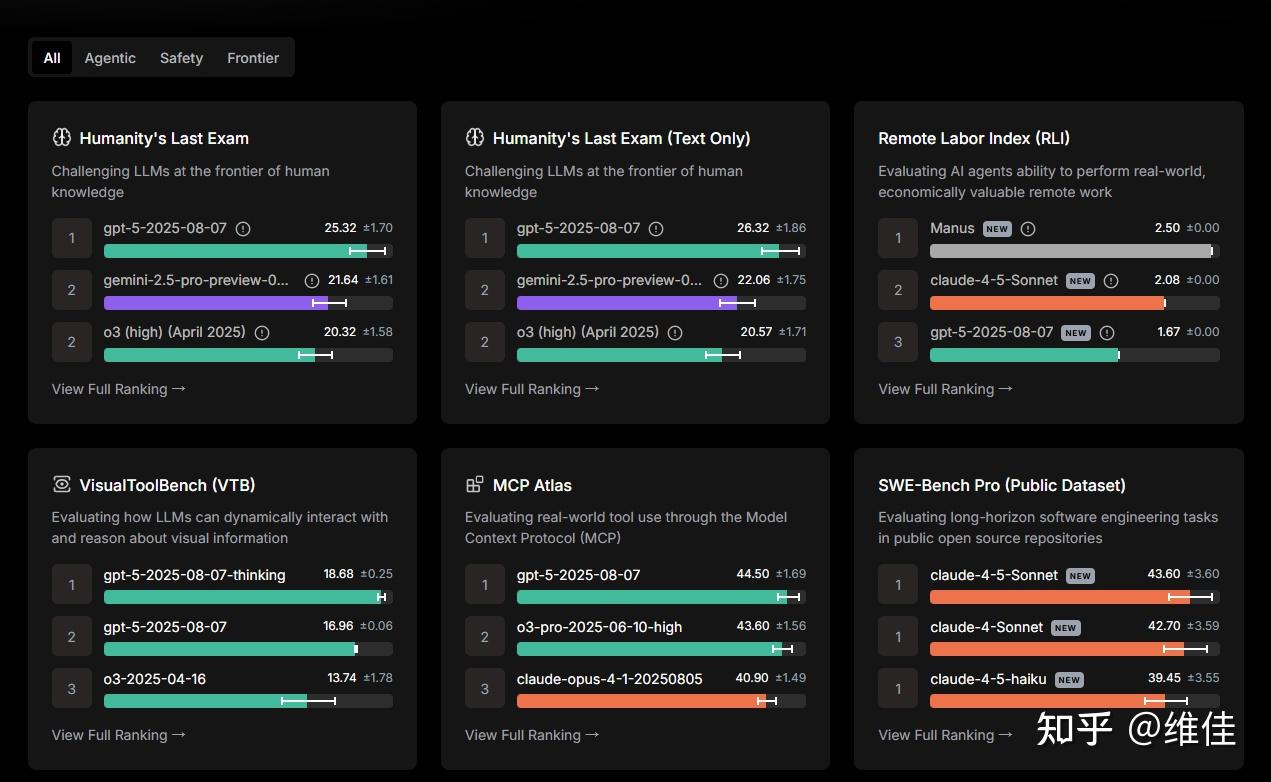Click the VisualToolBench eye icon
Viewport: 1271px width, 782px height.
coord(62,485)
